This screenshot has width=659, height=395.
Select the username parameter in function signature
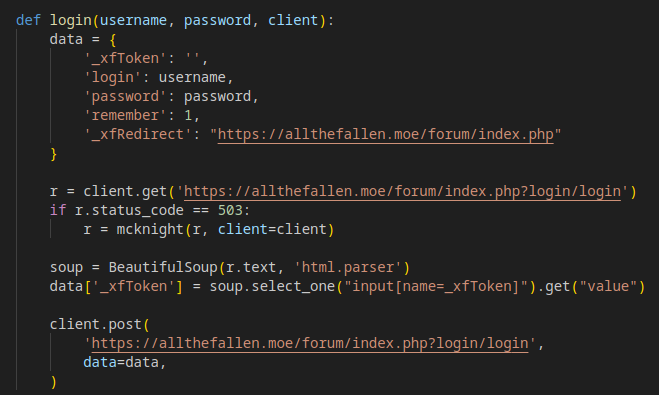tap(133, 20)
